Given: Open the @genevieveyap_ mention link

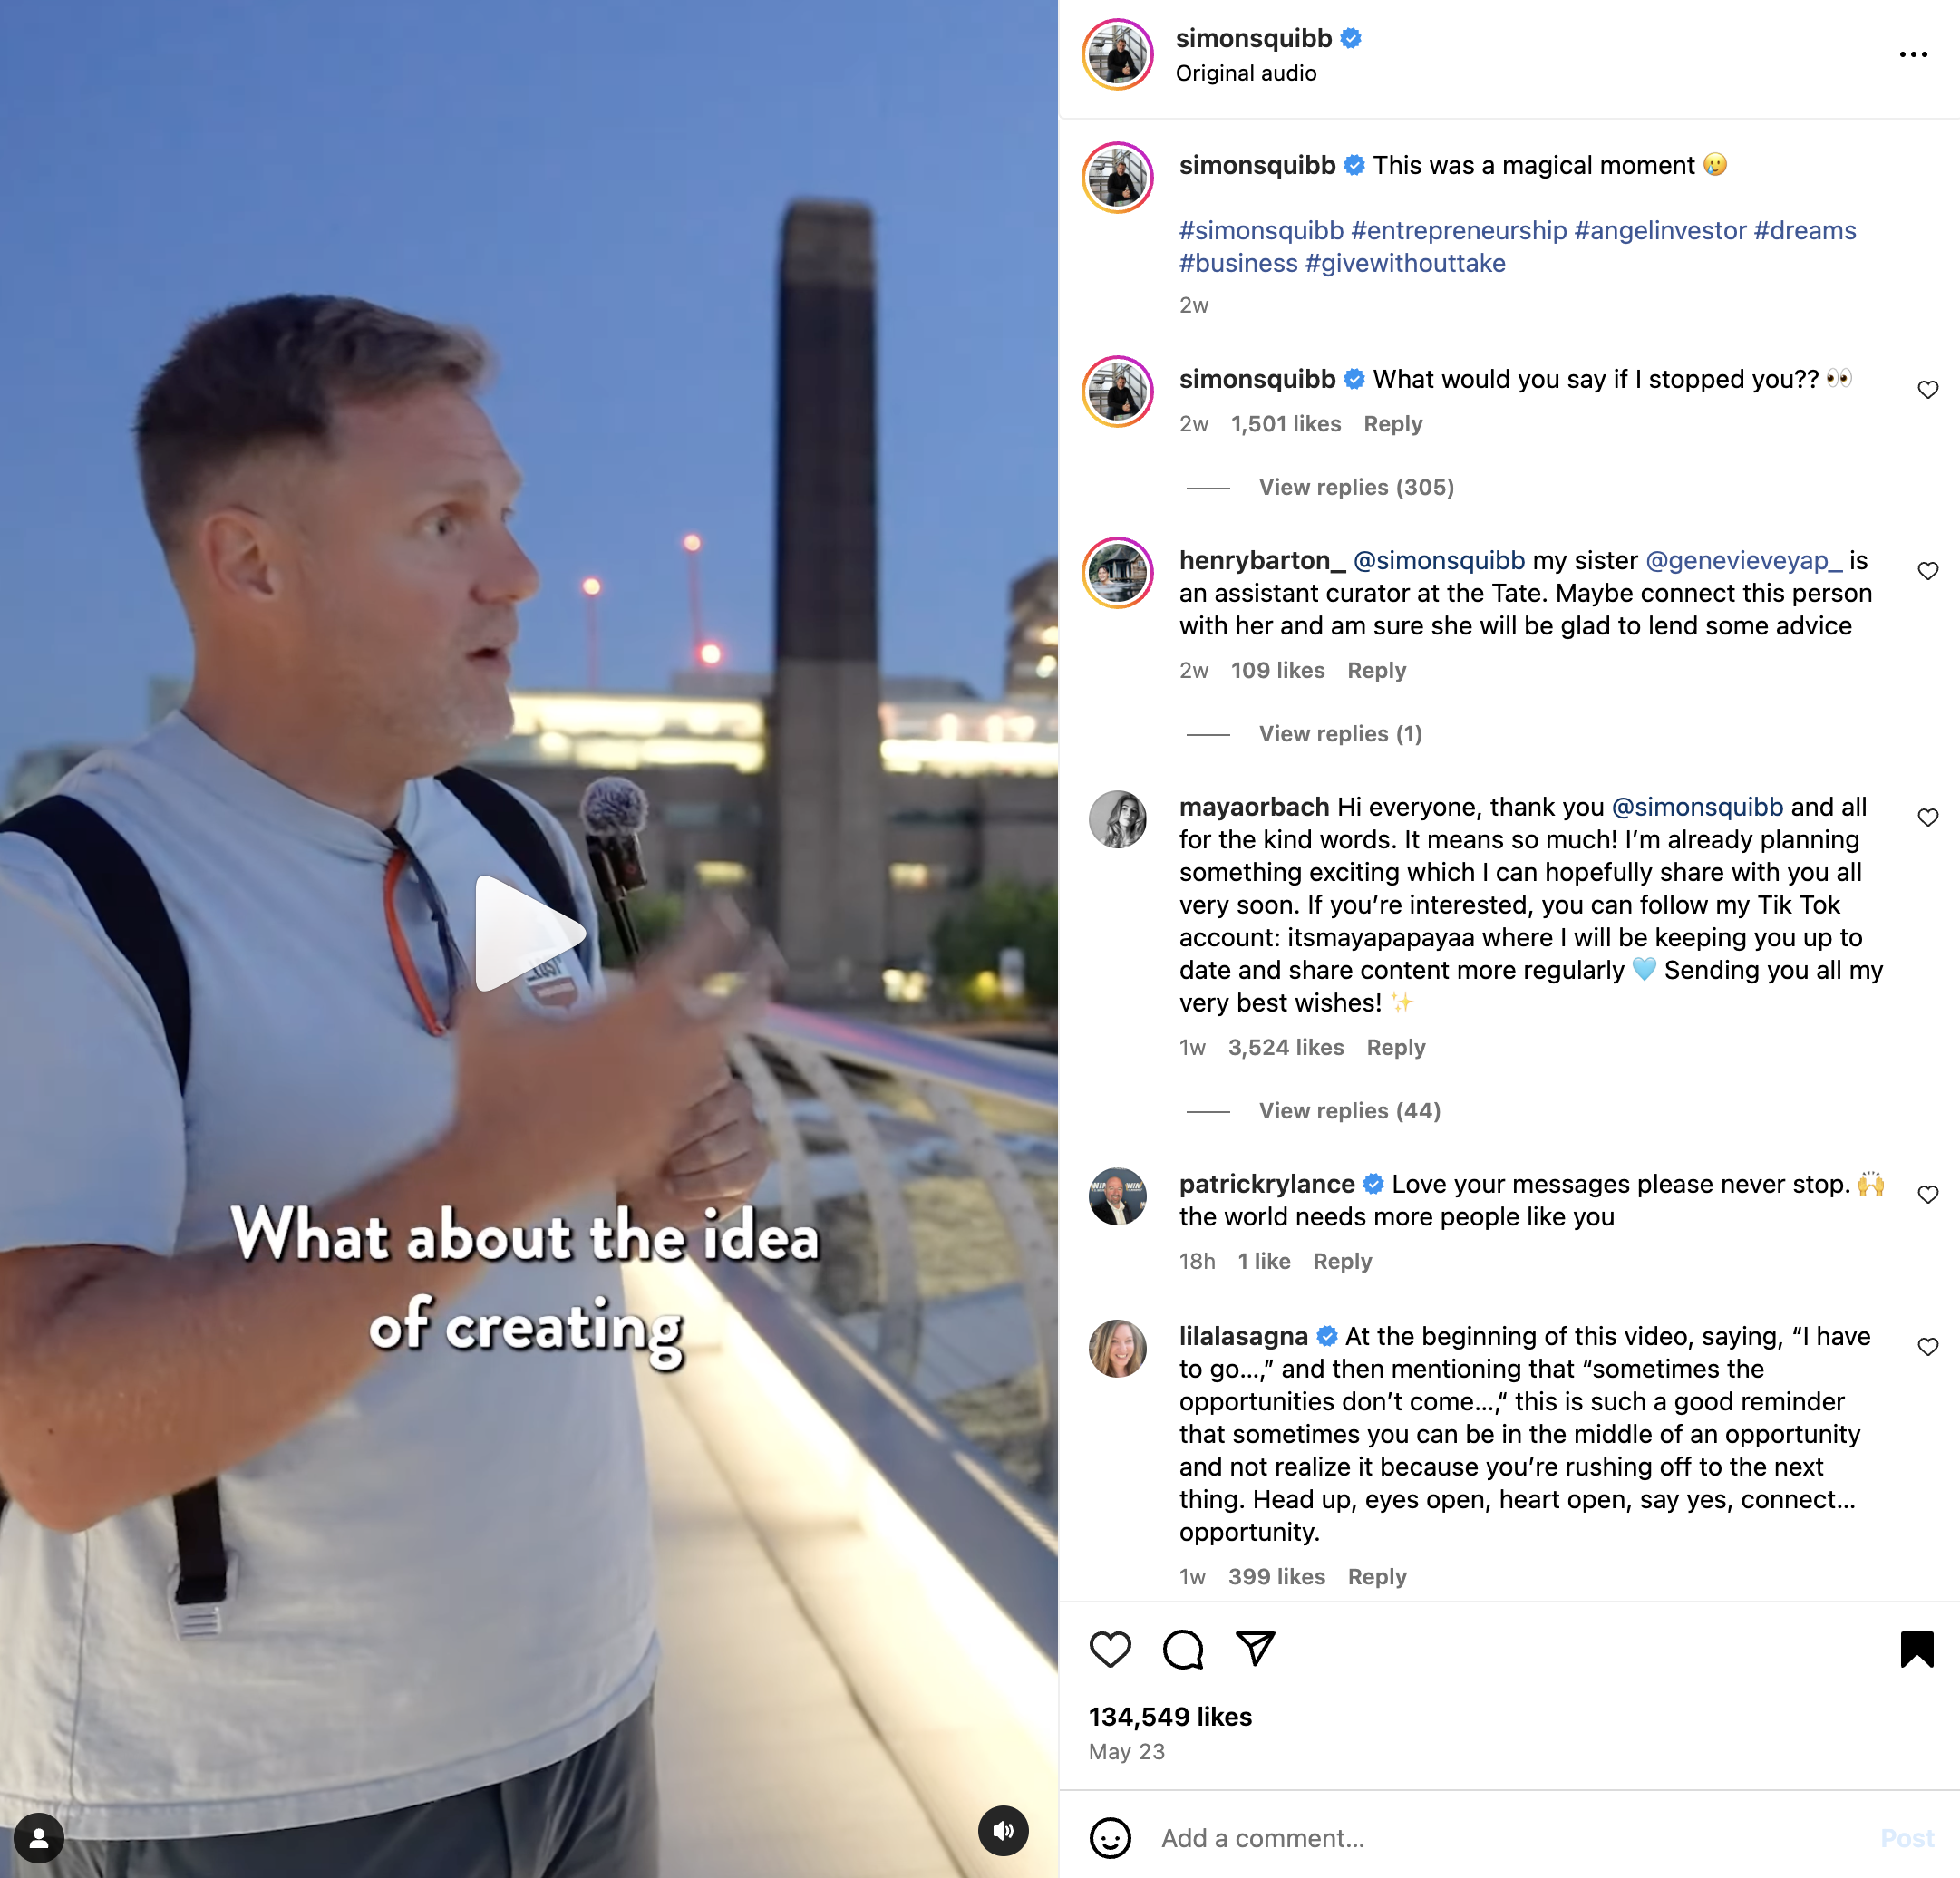Looking at the screenshot, I should point(1743,561).
